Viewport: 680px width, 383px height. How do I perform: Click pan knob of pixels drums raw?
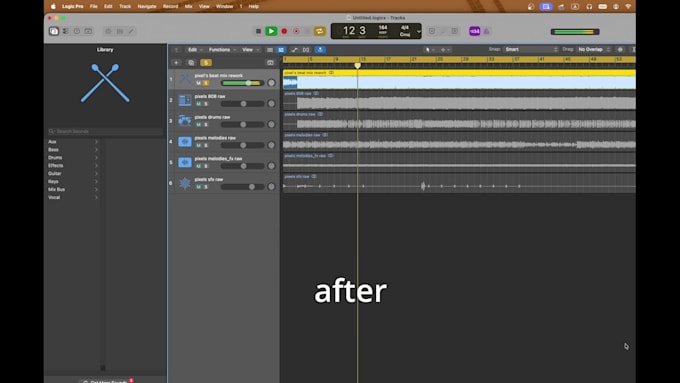click(x=271, y=124)
